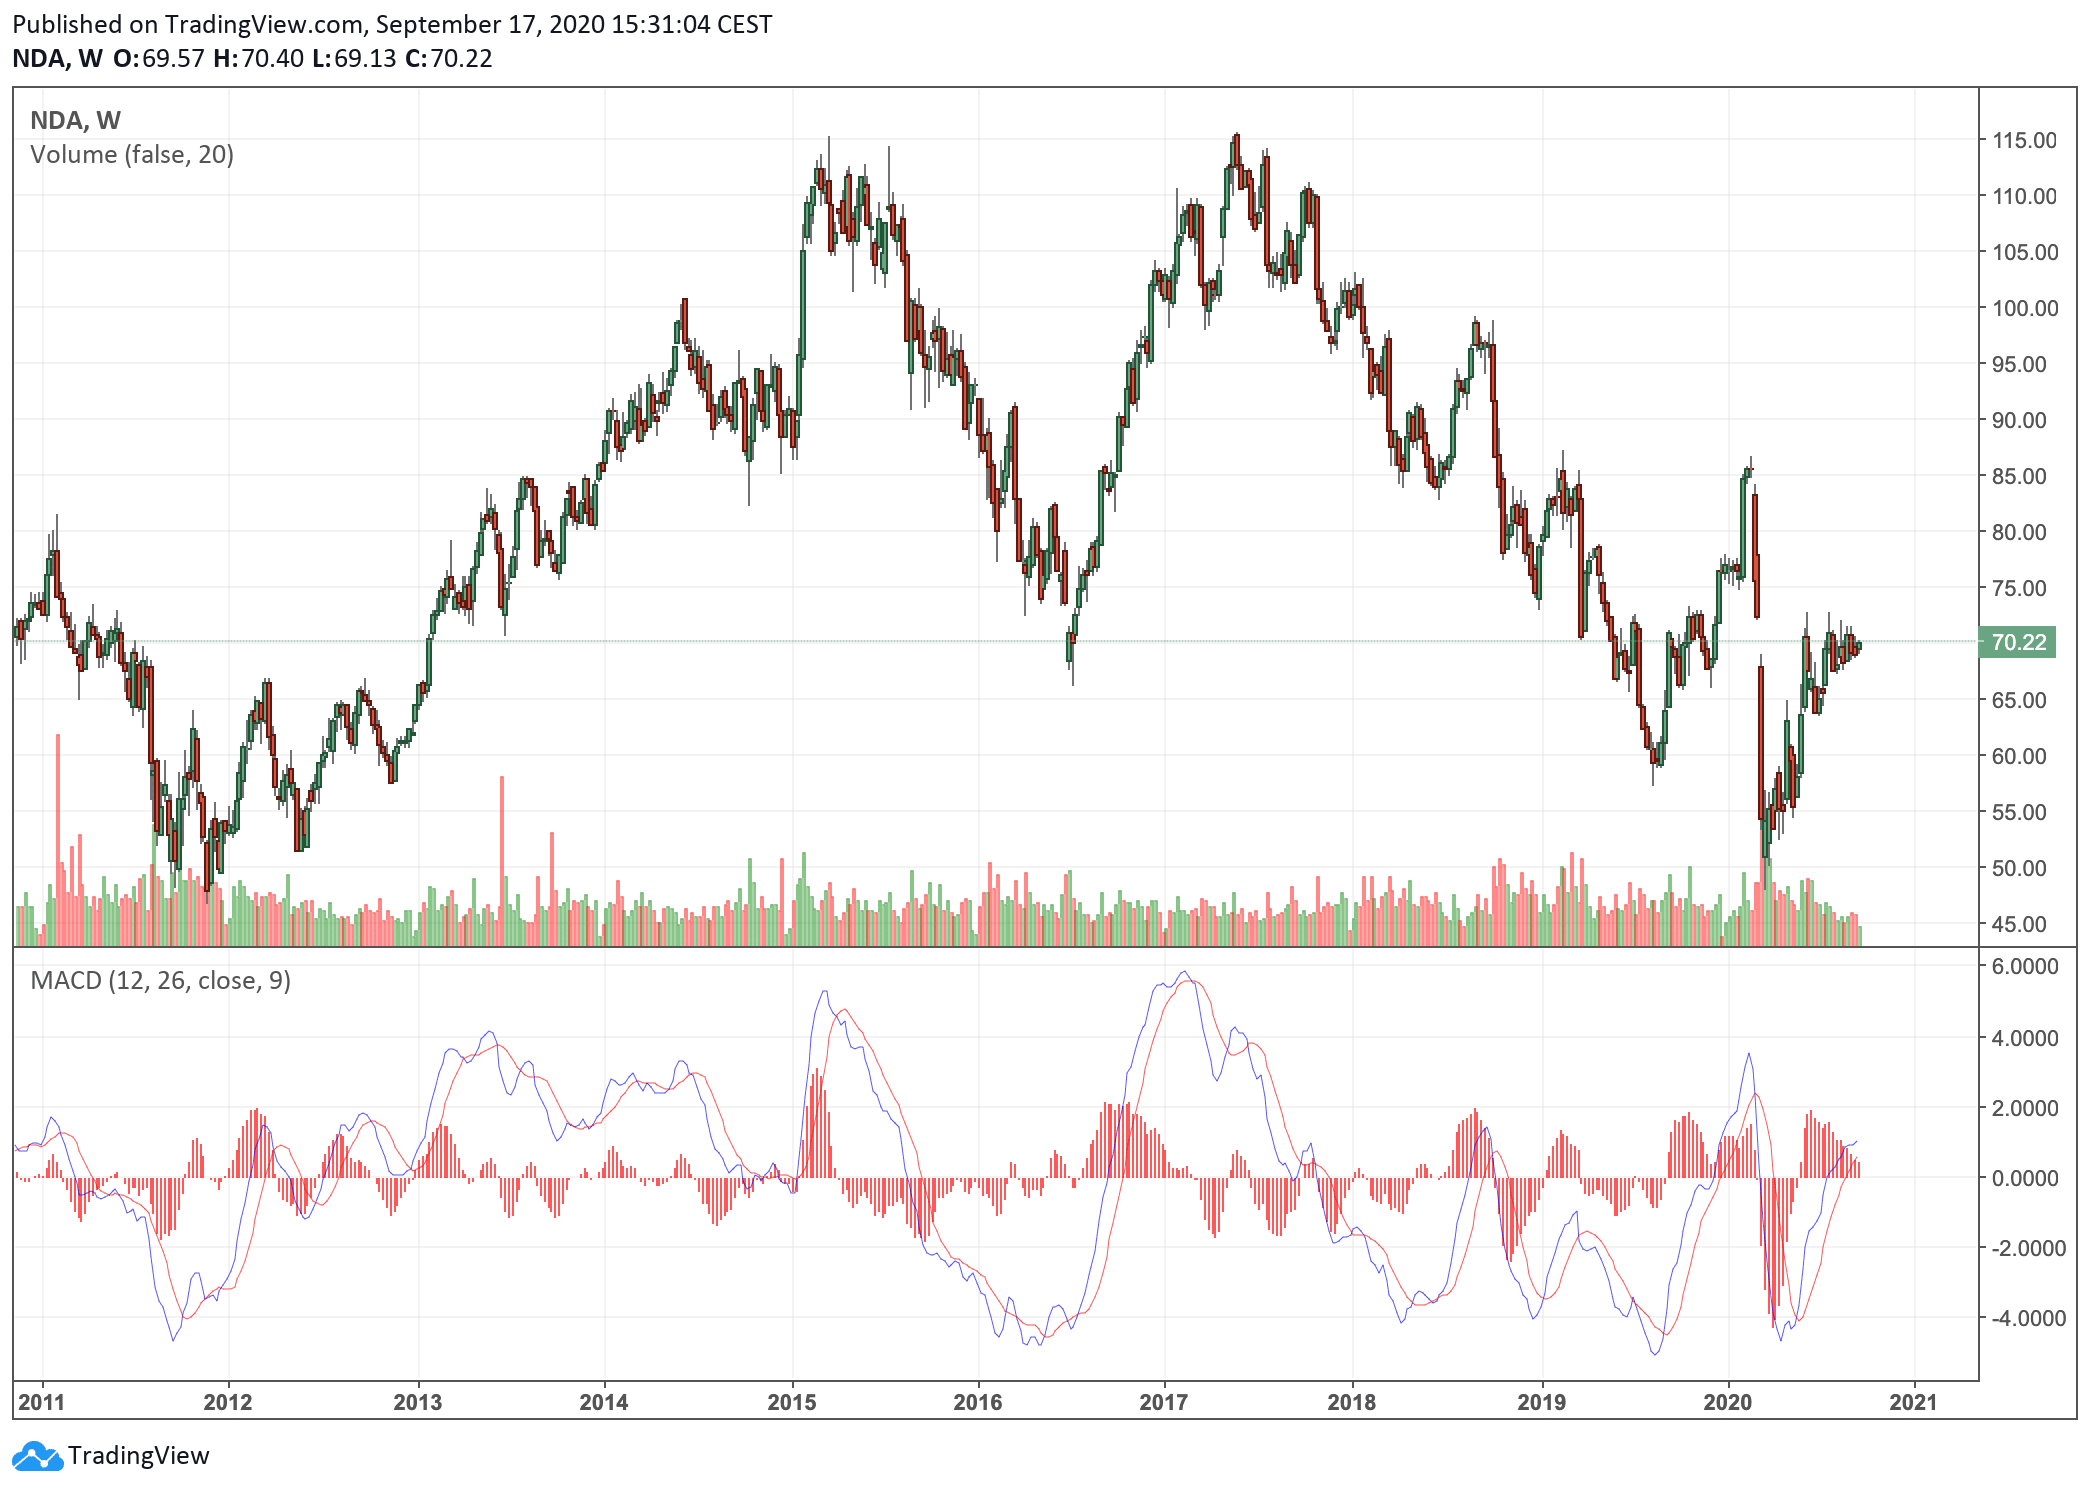Click the 55.00 price axis label
The image size is (2090, 1492).
2019,812
